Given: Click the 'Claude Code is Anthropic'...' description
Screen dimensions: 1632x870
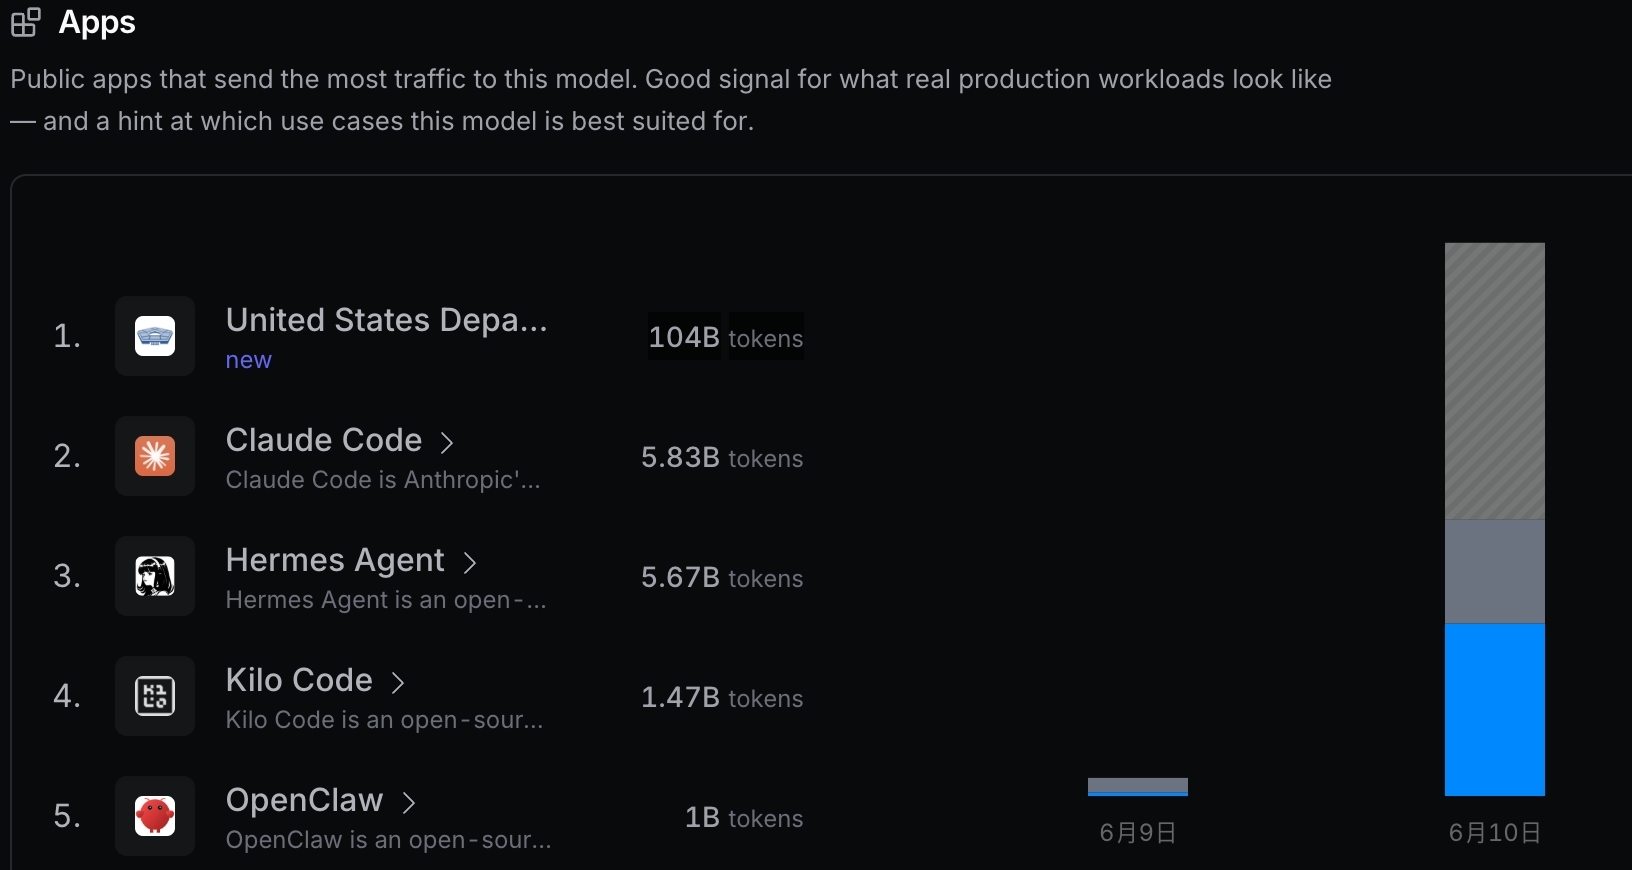Looking at the screenshot, I should pos(383,480).
